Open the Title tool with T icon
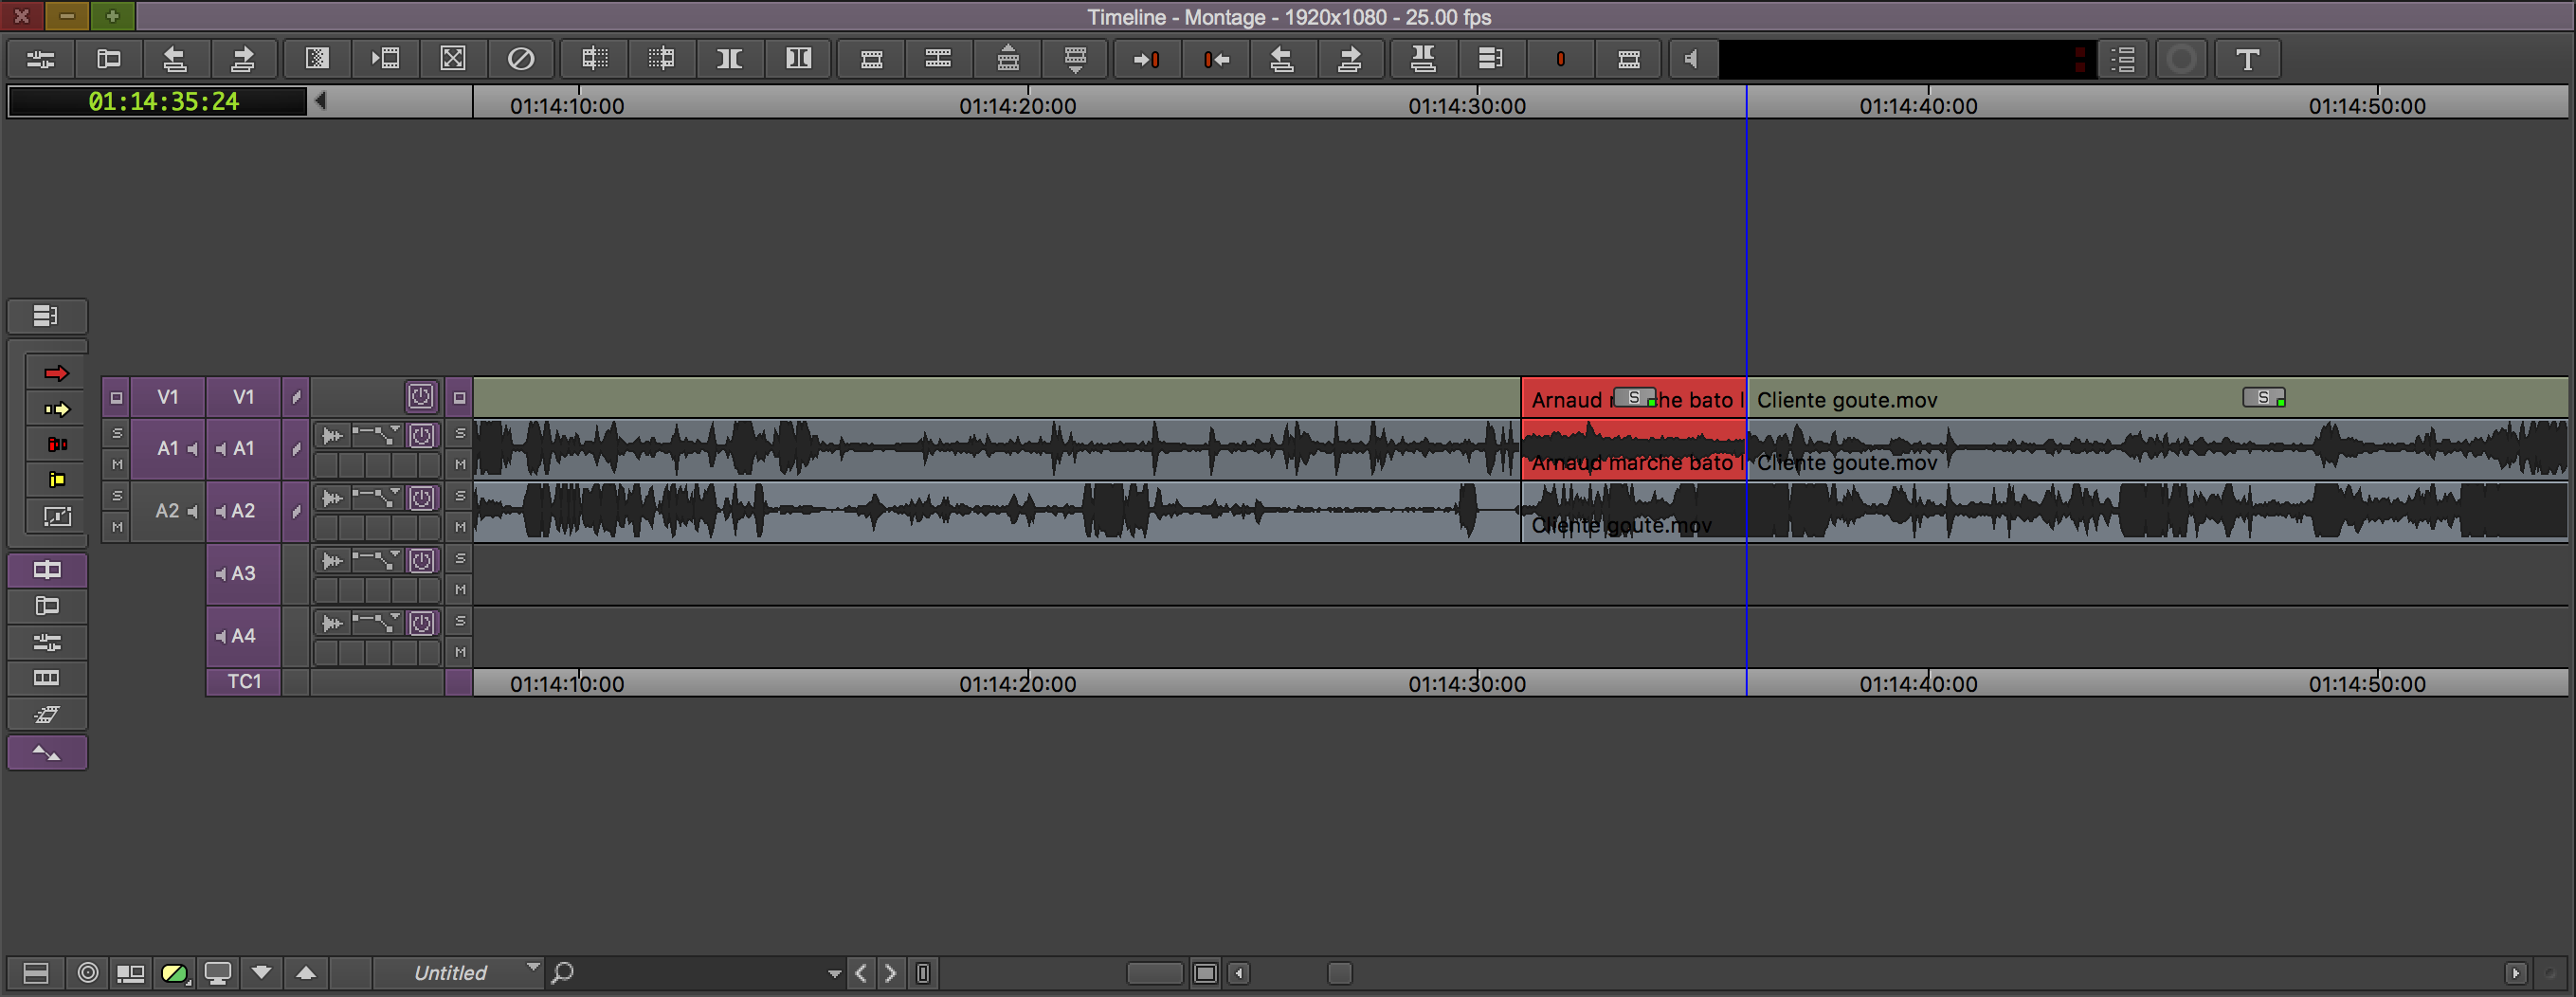The image size is (2576, 997). [2247, 59]
